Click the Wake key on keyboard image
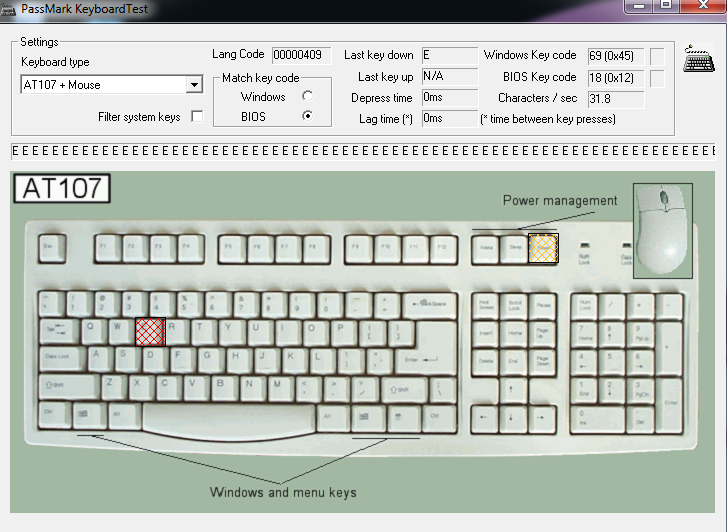Screen dimensions: 727x532 [x=486, y=250]
